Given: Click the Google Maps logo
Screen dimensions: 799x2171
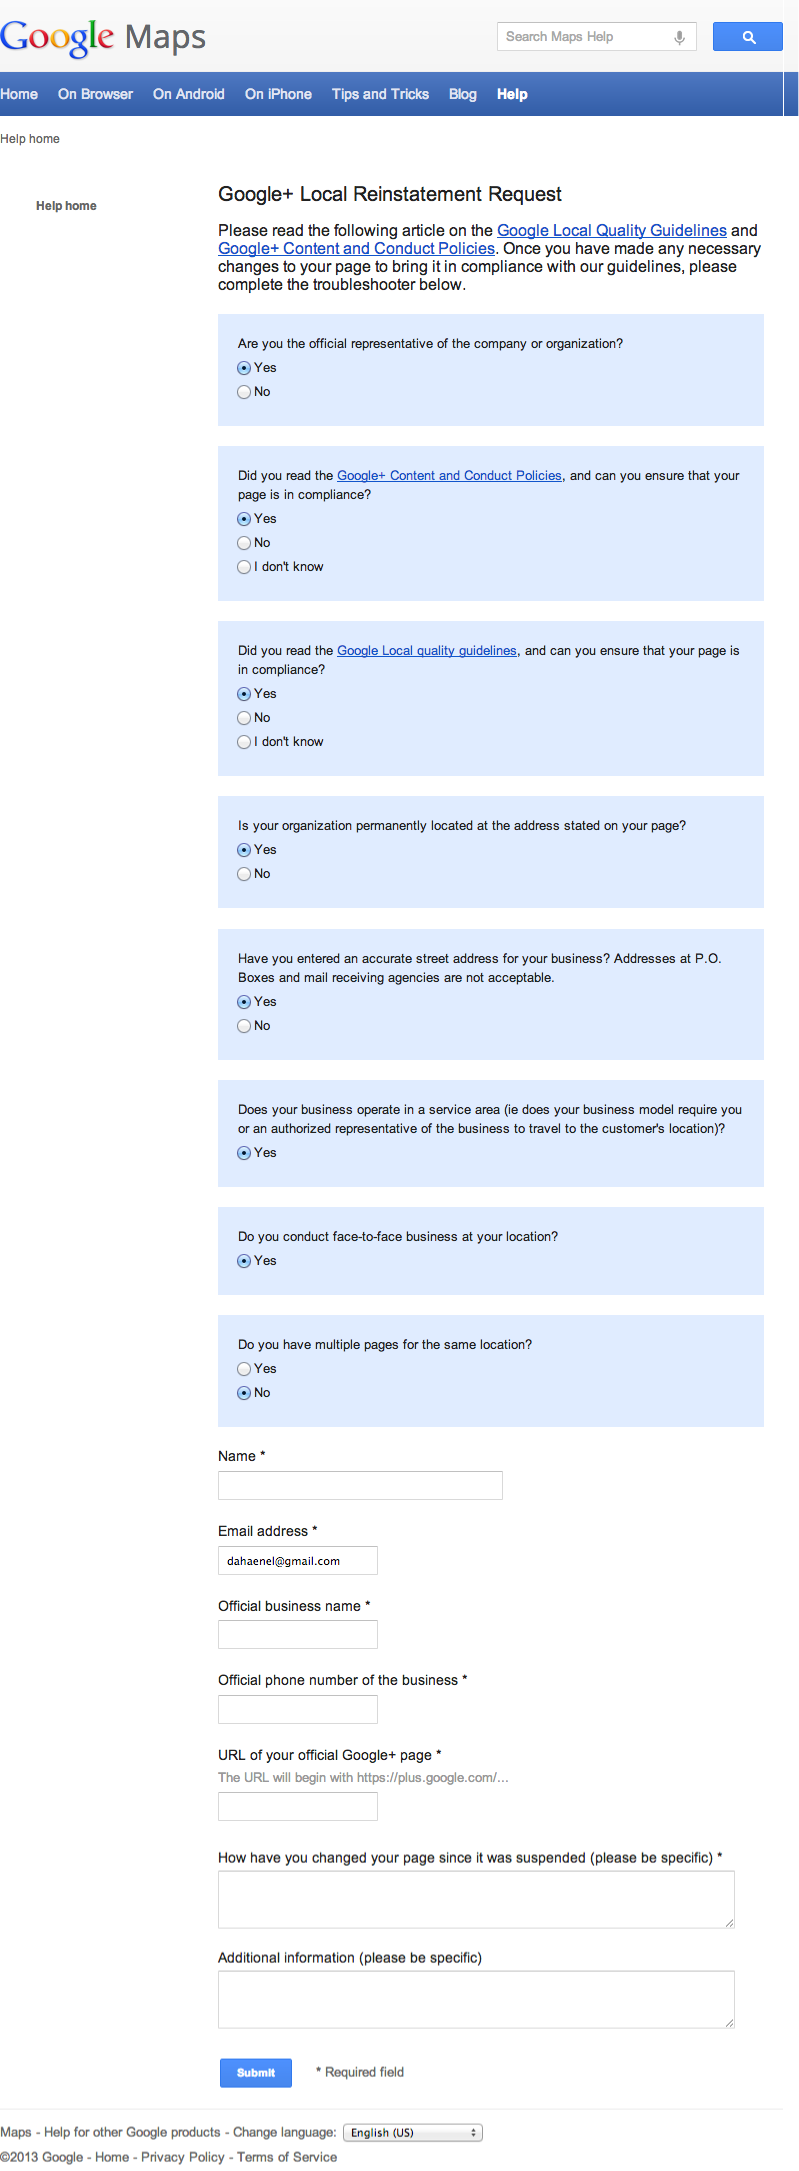Looking at the screenshot, I should pos(103,38).
